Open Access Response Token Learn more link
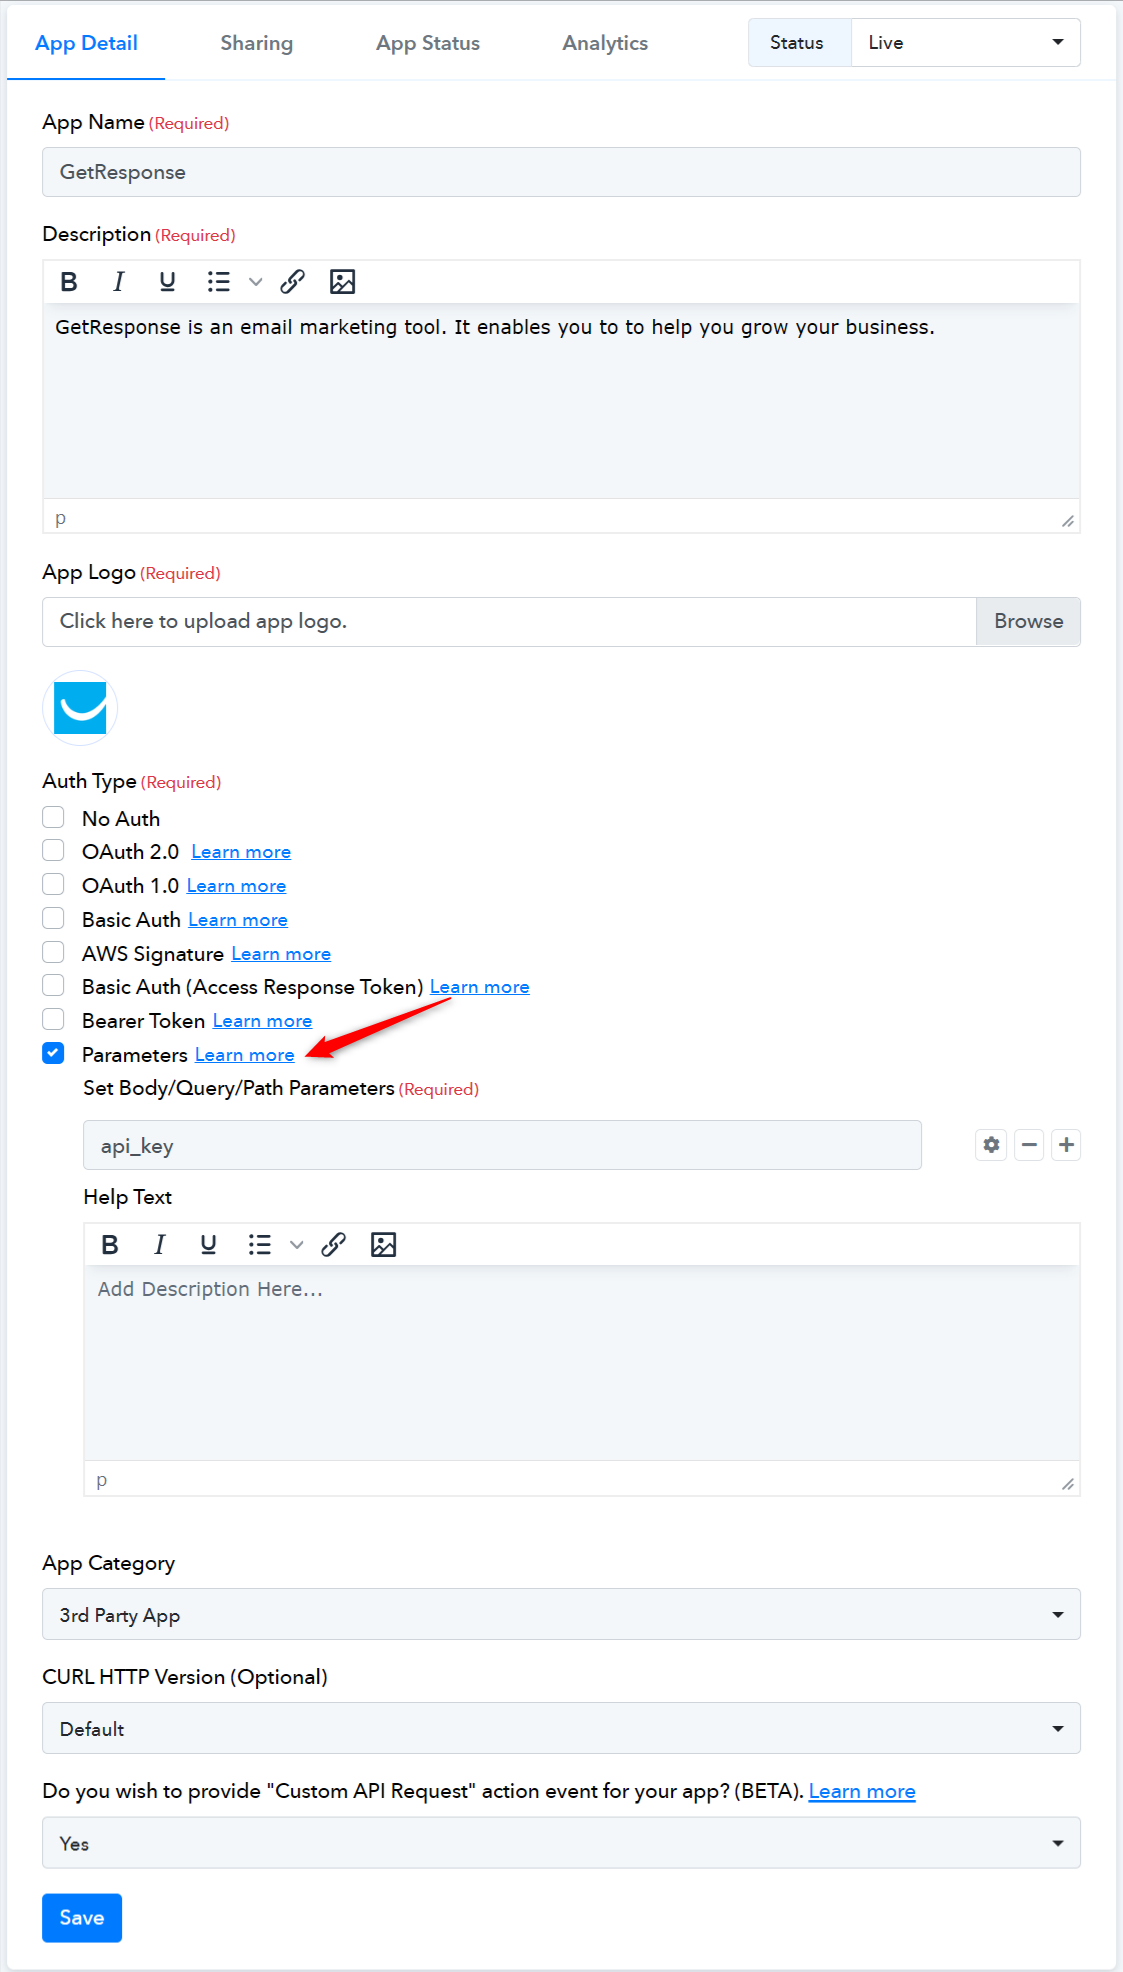Viewport: 1123px width, 1972px height. pos(480,987)
